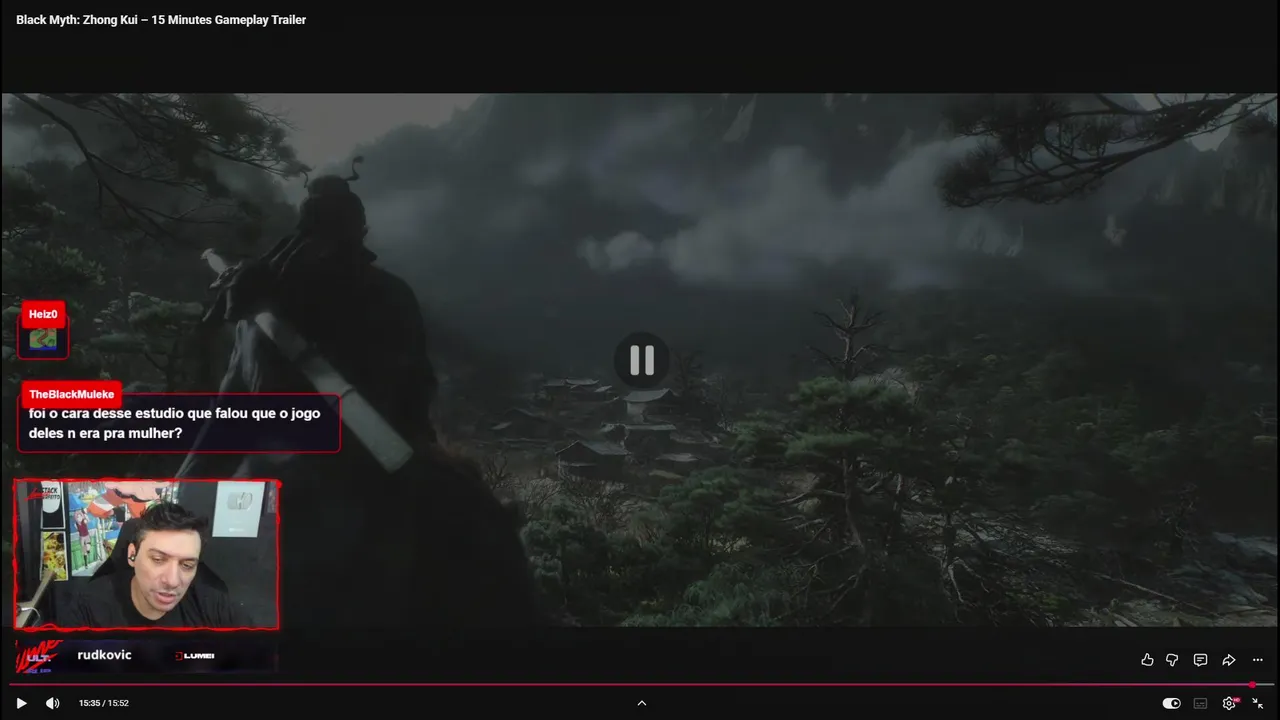
Task: Click the TheBlackMuleke chat username tag
Action: coord(71,394)
